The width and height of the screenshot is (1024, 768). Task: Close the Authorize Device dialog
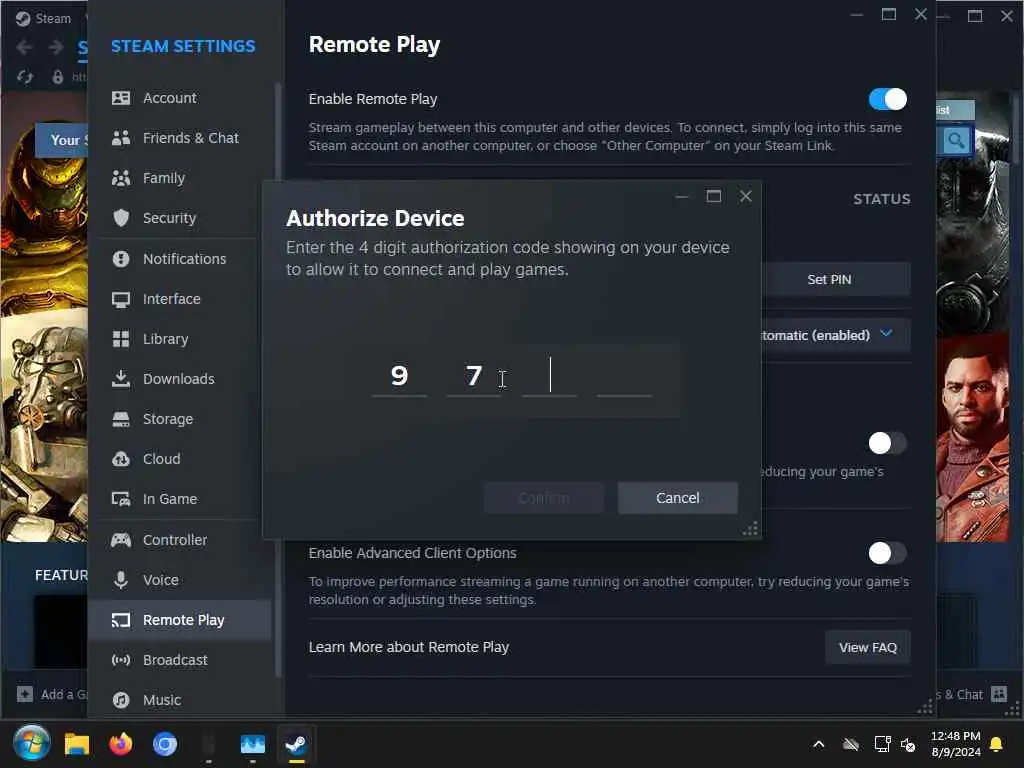745,196
